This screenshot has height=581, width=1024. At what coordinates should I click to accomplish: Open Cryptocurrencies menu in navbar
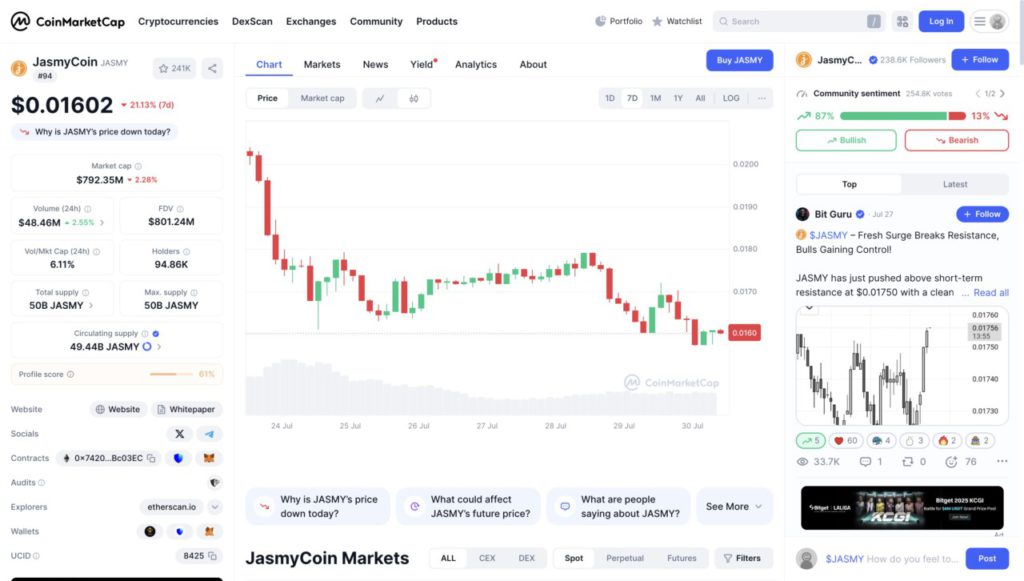coord(178,22)
